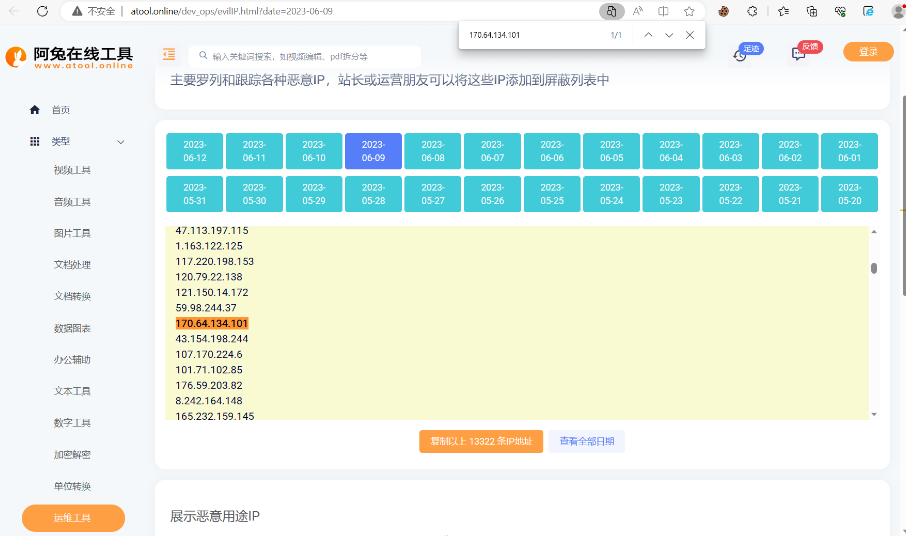Viewport: 906px width, 549px height.
Task: Open 运维工具 in the sidebar menu
Action: pos(73,518)
